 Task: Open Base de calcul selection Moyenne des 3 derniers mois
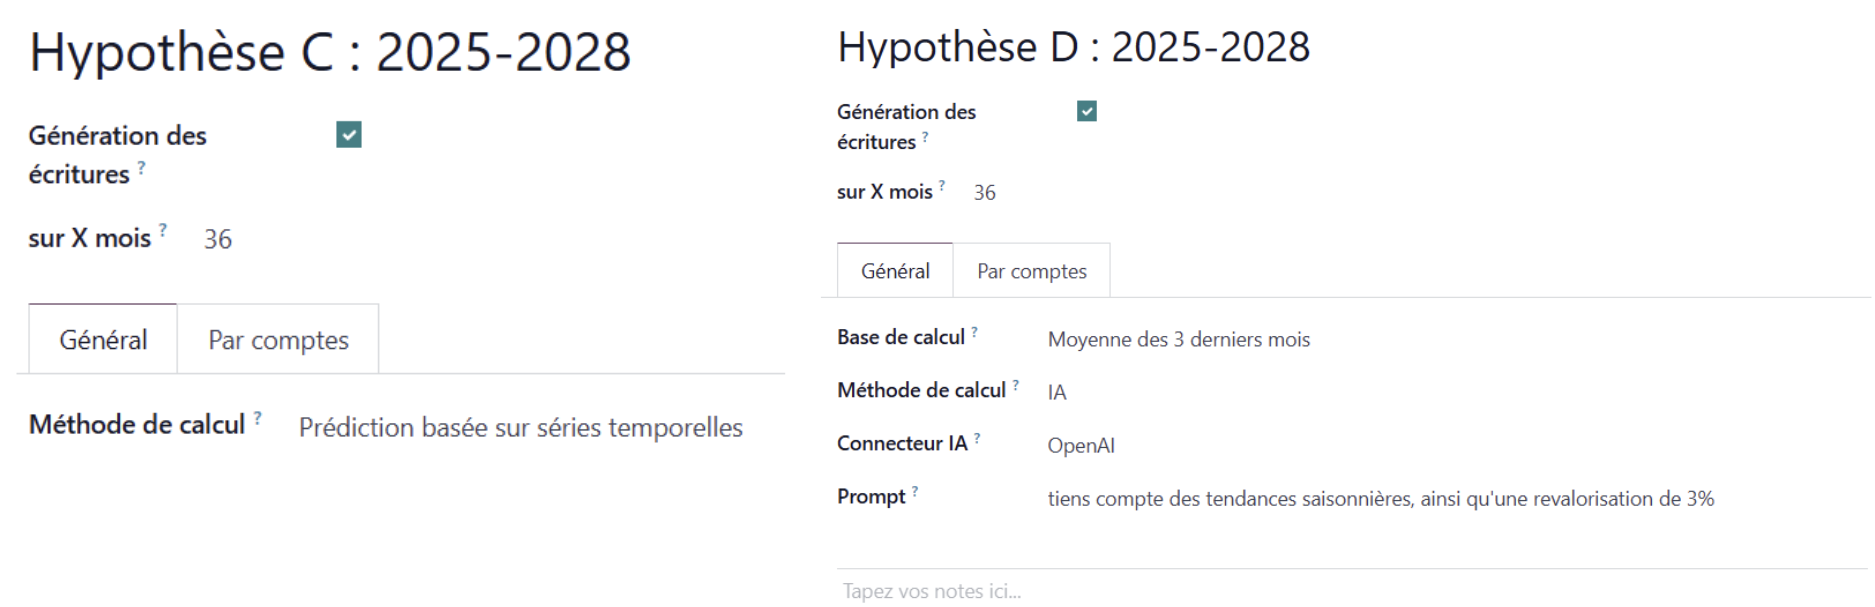[1178, 340]
